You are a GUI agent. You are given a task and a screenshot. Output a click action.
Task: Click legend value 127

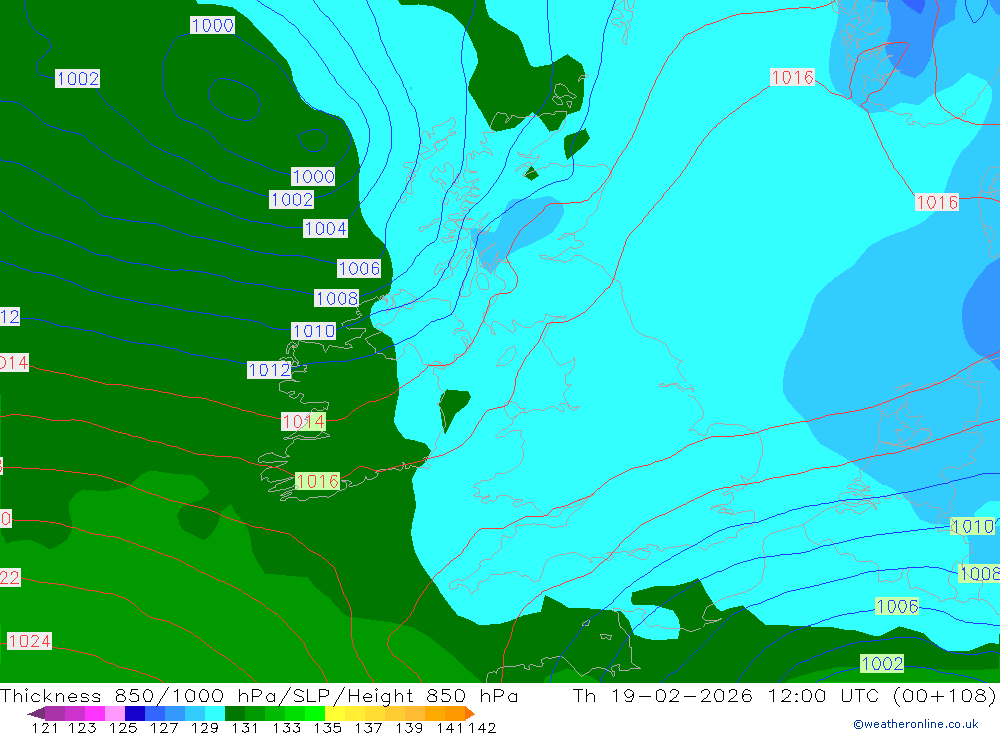164,728
